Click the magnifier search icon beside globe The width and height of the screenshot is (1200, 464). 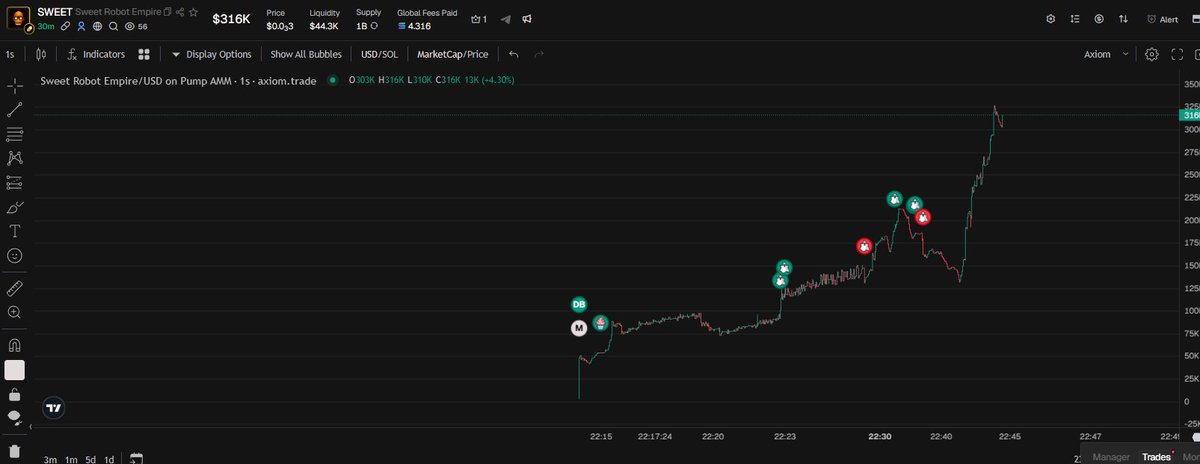click(113, 27)
